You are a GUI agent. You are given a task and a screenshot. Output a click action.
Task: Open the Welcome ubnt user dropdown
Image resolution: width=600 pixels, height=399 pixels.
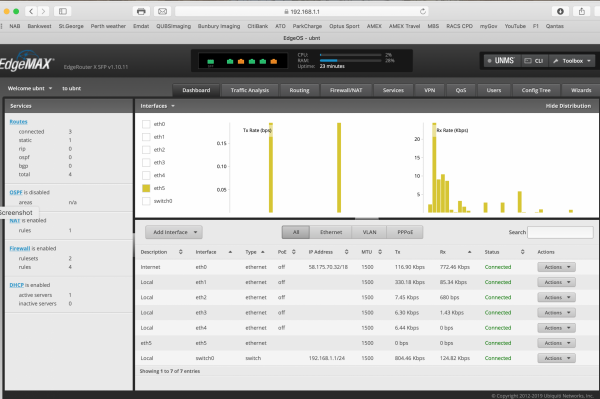pos(30,88)
